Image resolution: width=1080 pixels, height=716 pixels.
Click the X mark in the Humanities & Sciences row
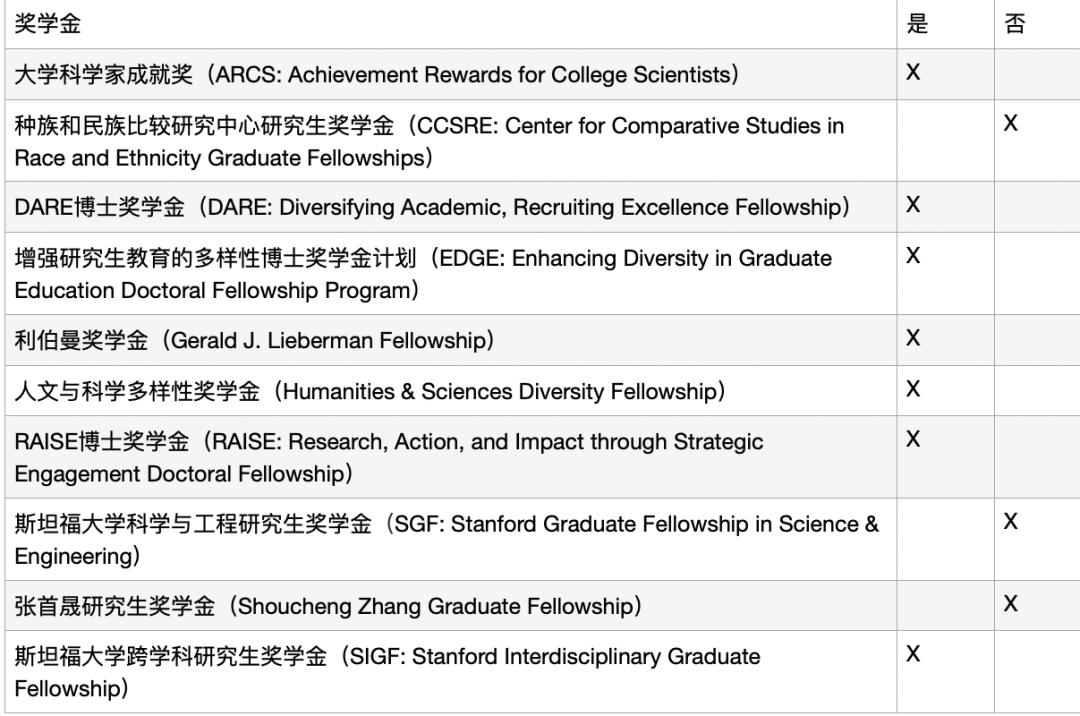click(x=912, y=389)
